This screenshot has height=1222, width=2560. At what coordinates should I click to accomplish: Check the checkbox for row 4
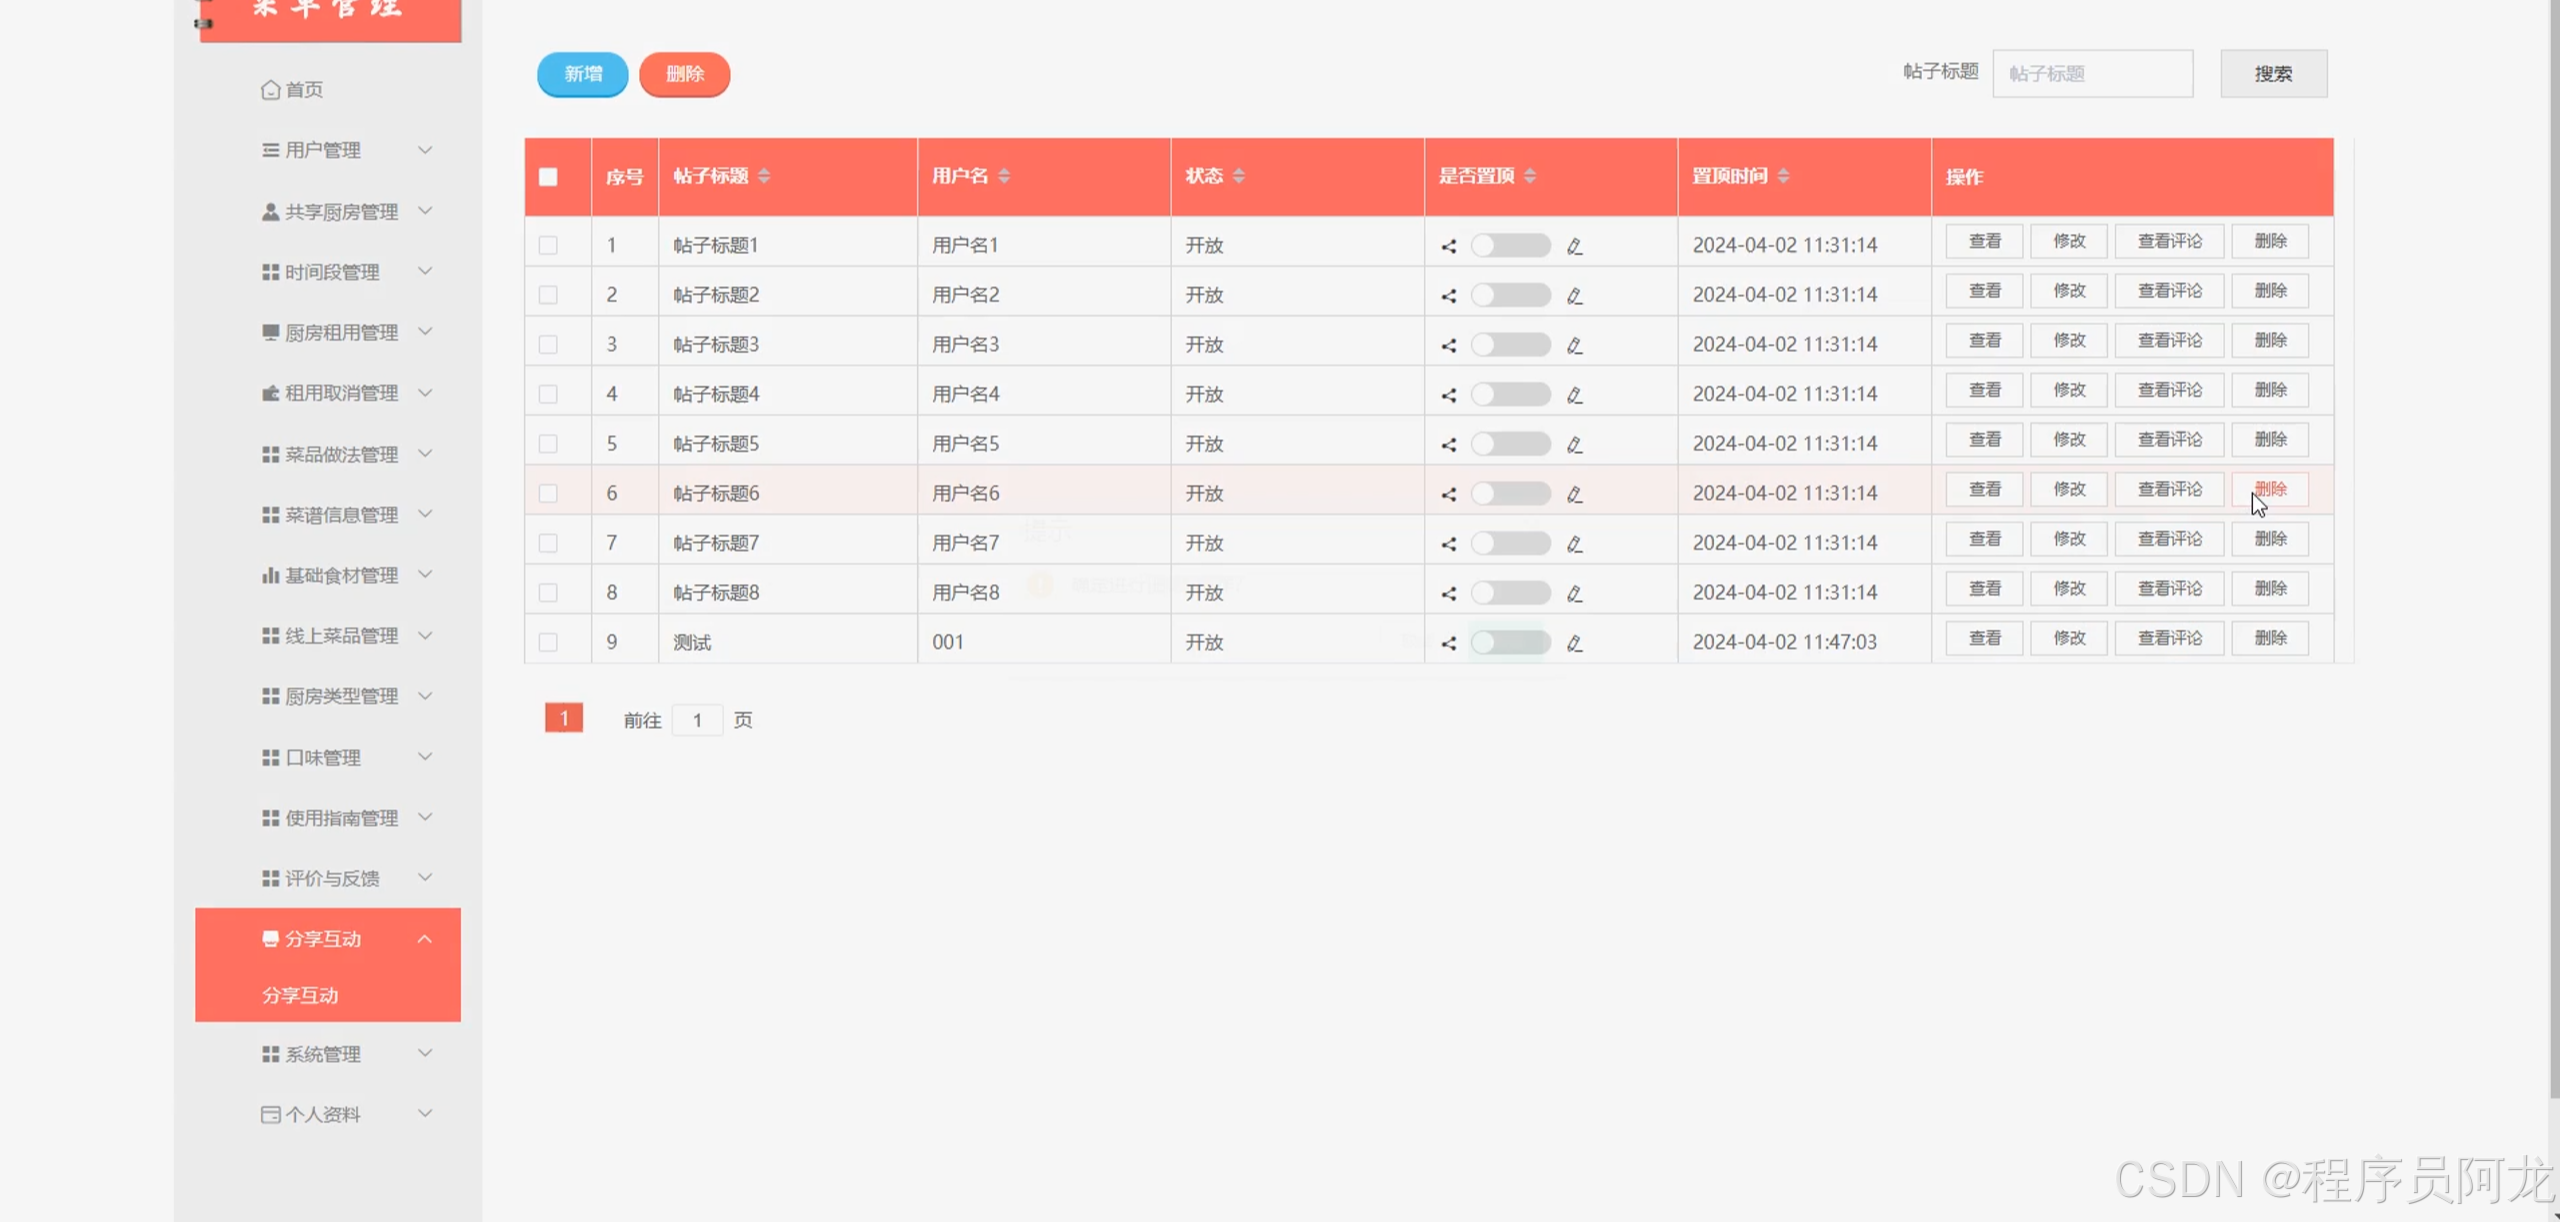point(548,394)
